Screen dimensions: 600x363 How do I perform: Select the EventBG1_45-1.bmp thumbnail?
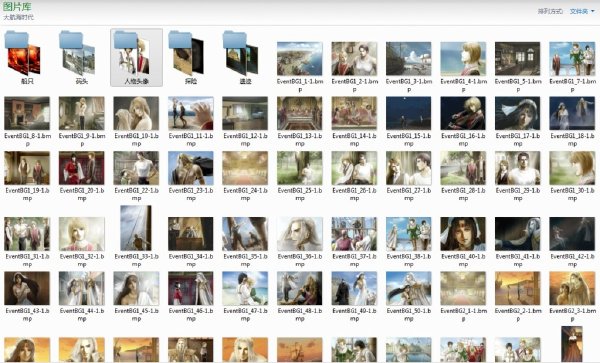coord(136,288)
